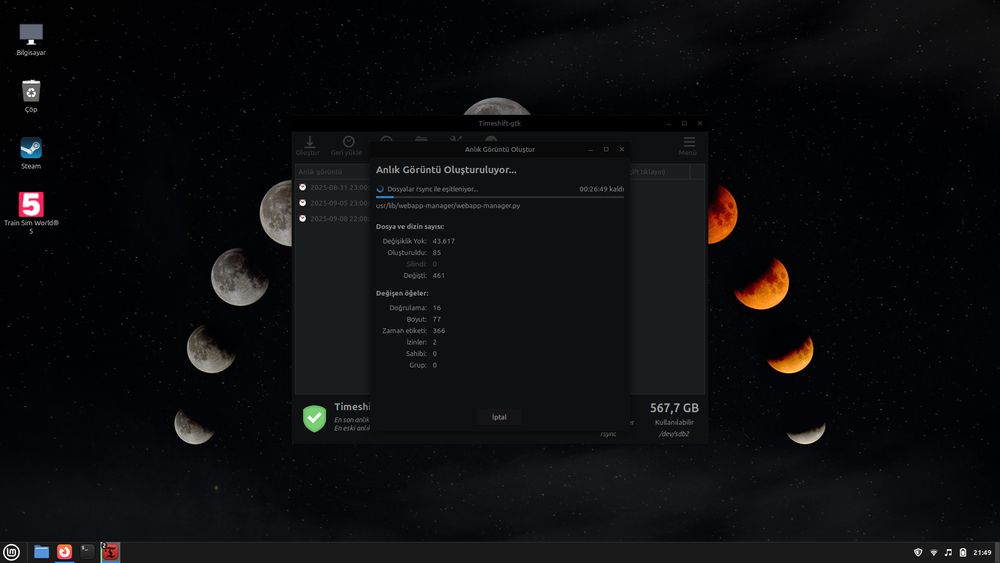Click the Oluştur toolbar icon in Timeshift
The height and width of the screenshot is (563, 1000).
pos(308,145)
